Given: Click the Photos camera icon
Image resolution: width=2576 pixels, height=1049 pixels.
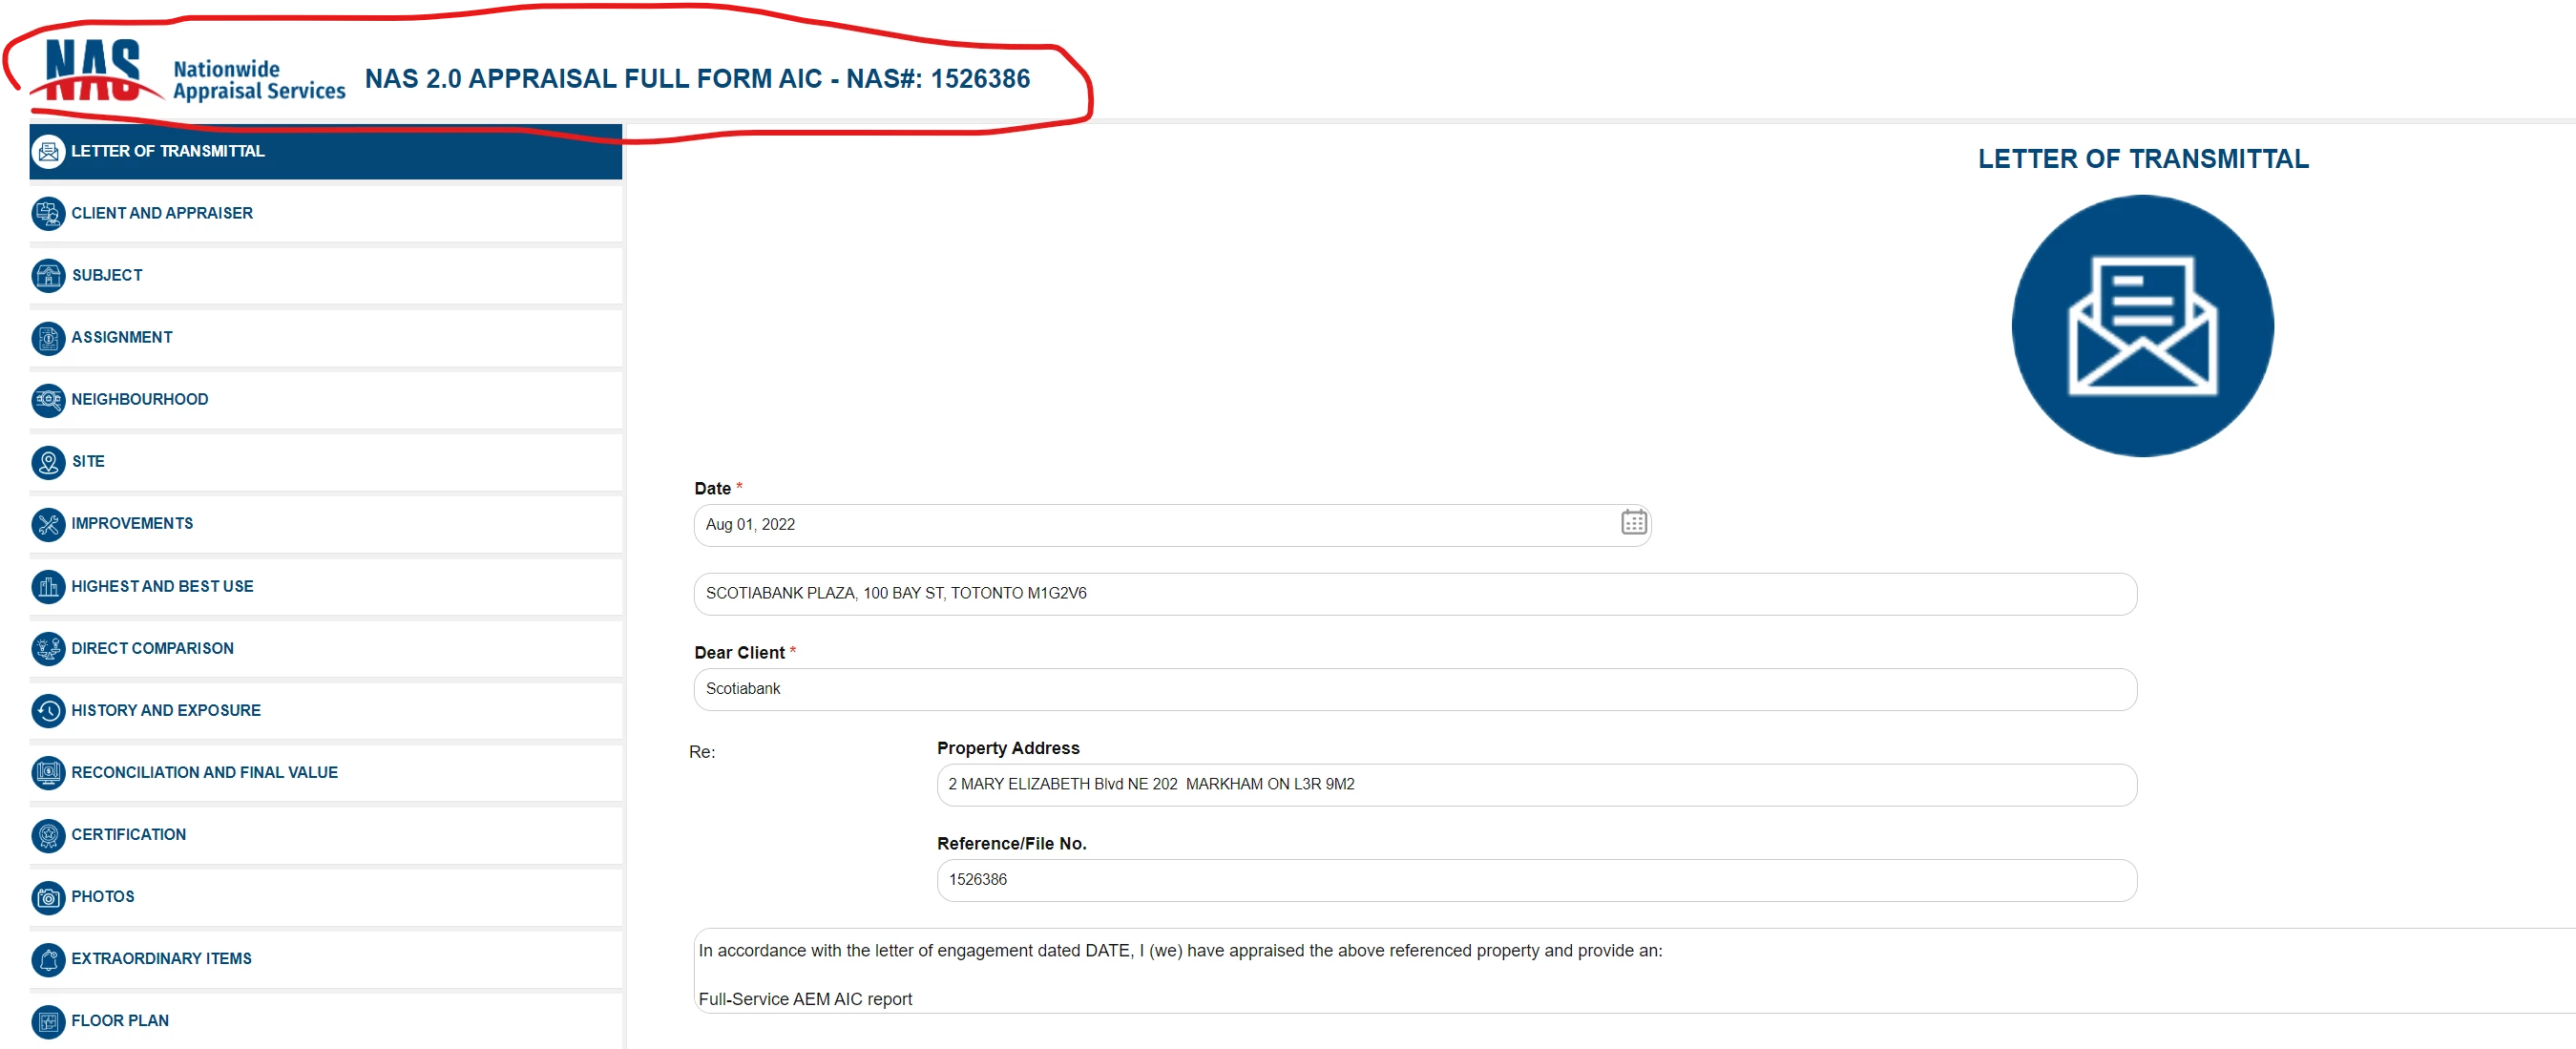Looking at the screenshot, I should point(48,897).
